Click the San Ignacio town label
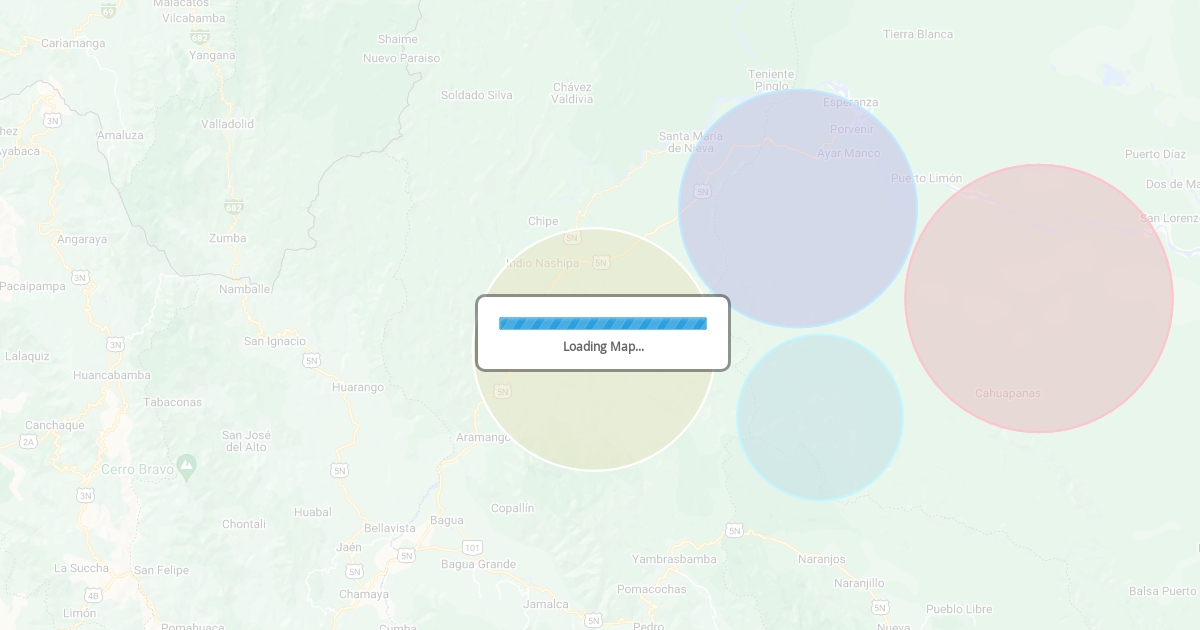The height and width of the screenshot is (630, 1200). (275, 341)
